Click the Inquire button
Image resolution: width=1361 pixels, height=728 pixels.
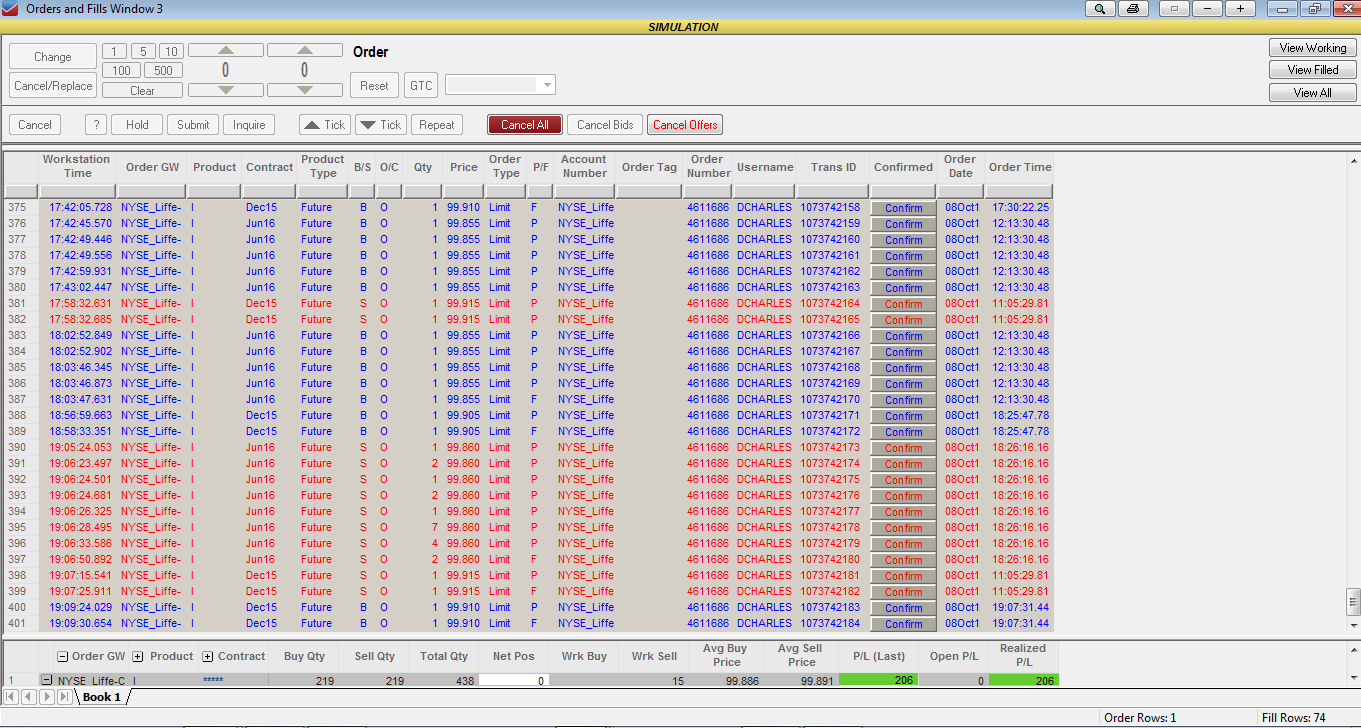pyautogui.click(x=249, y=125)
